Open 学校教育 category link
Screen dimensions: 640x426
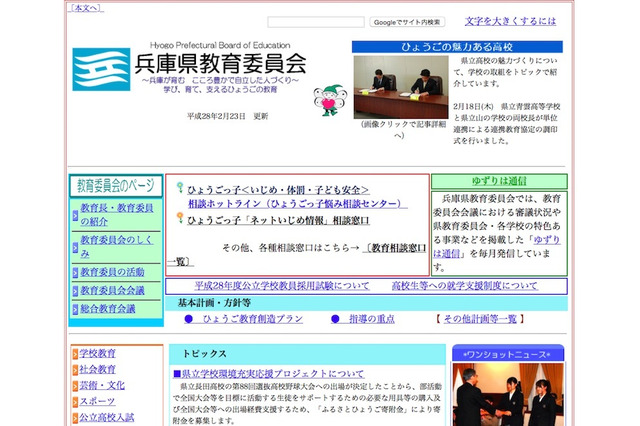98,353
